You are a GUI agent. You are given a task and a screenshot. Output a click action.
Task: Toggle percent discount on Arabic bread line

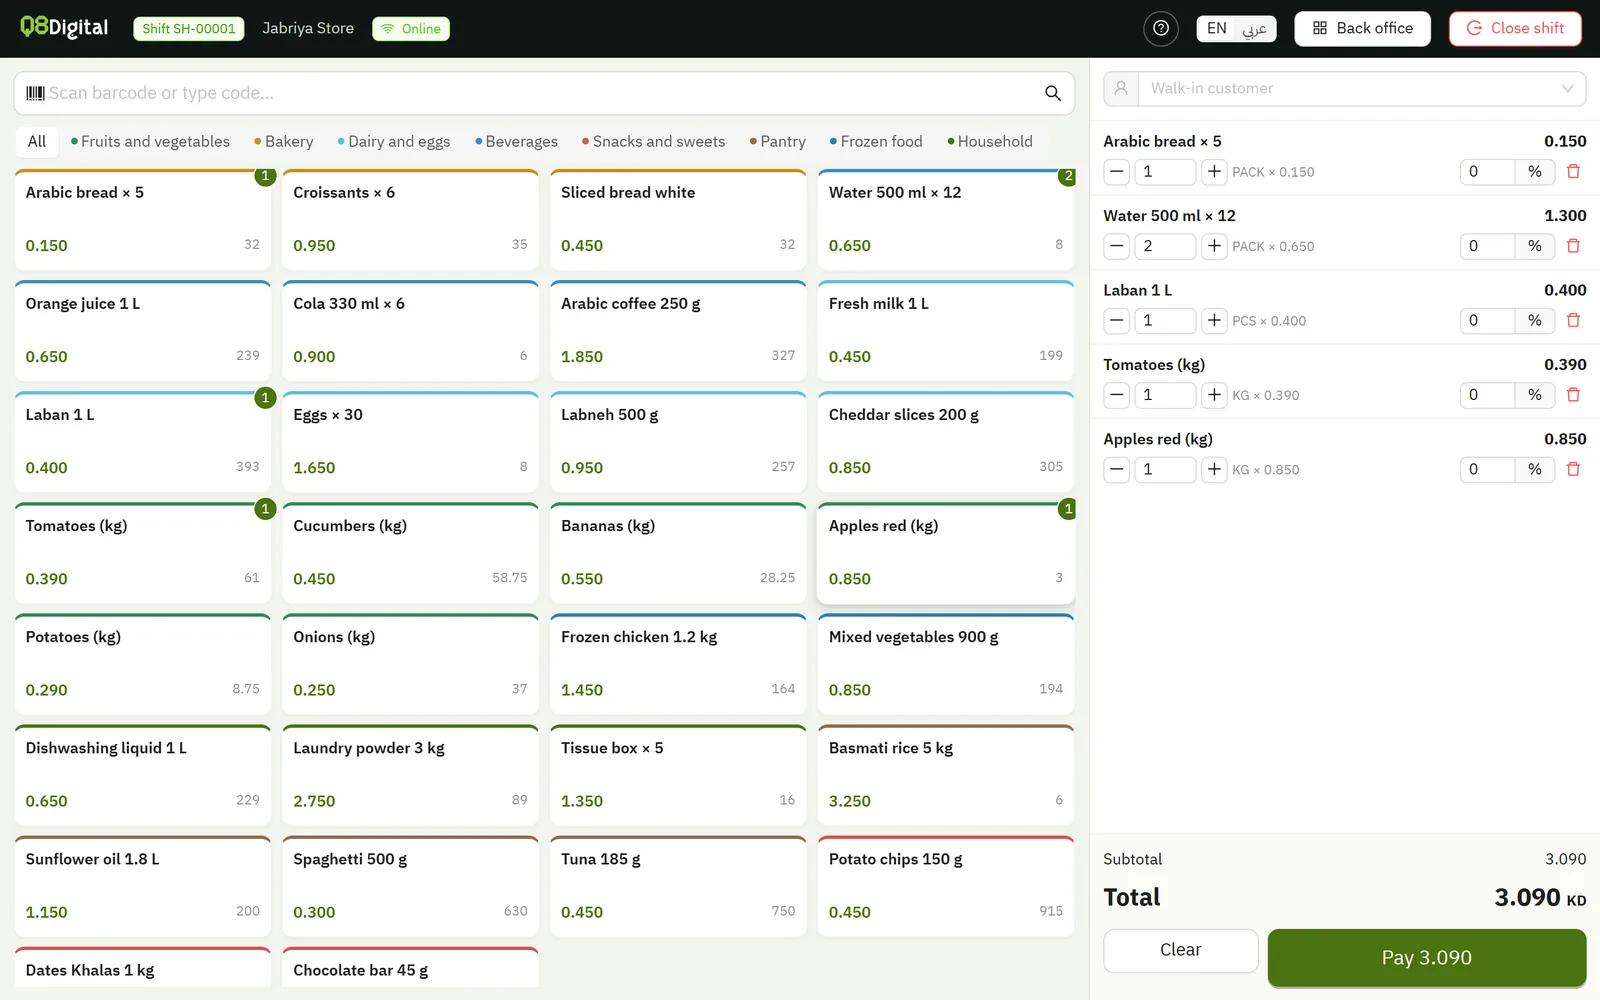click(1535, 172)
